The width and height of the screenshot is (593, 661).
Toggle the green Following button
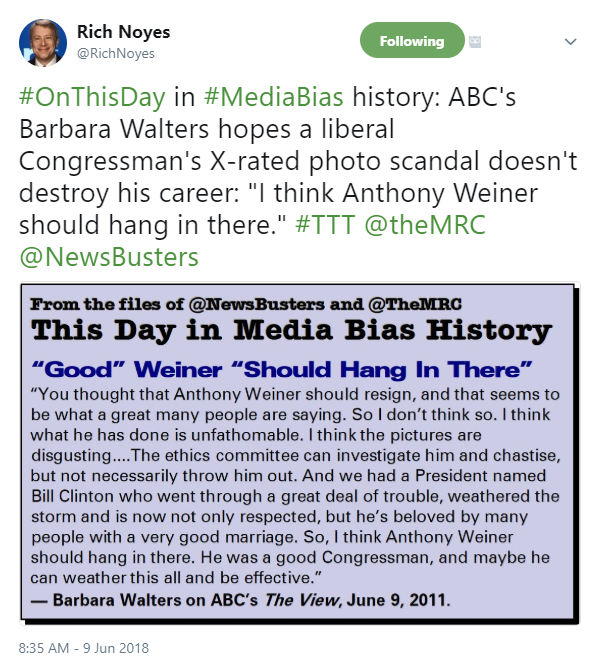pos(412,40)
